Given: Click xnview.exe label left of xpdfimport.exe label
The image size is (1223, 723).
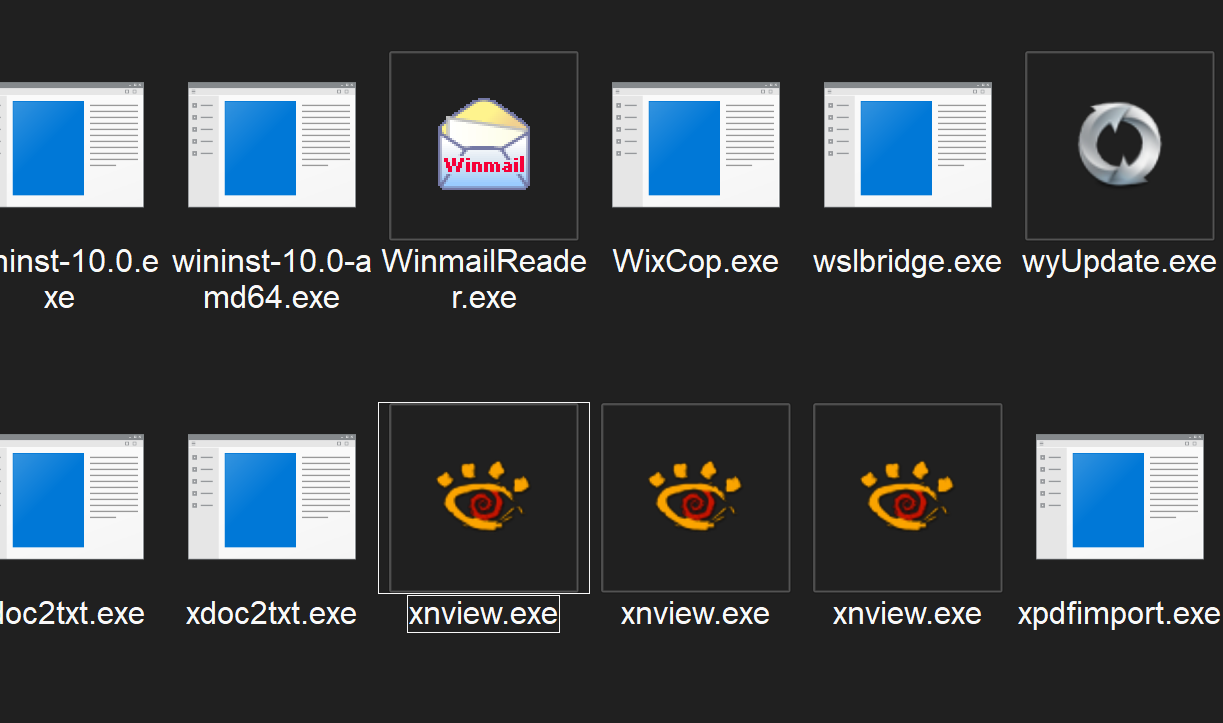Looking at the screenshot, I should pyautogui.click(x=907, y=613).
